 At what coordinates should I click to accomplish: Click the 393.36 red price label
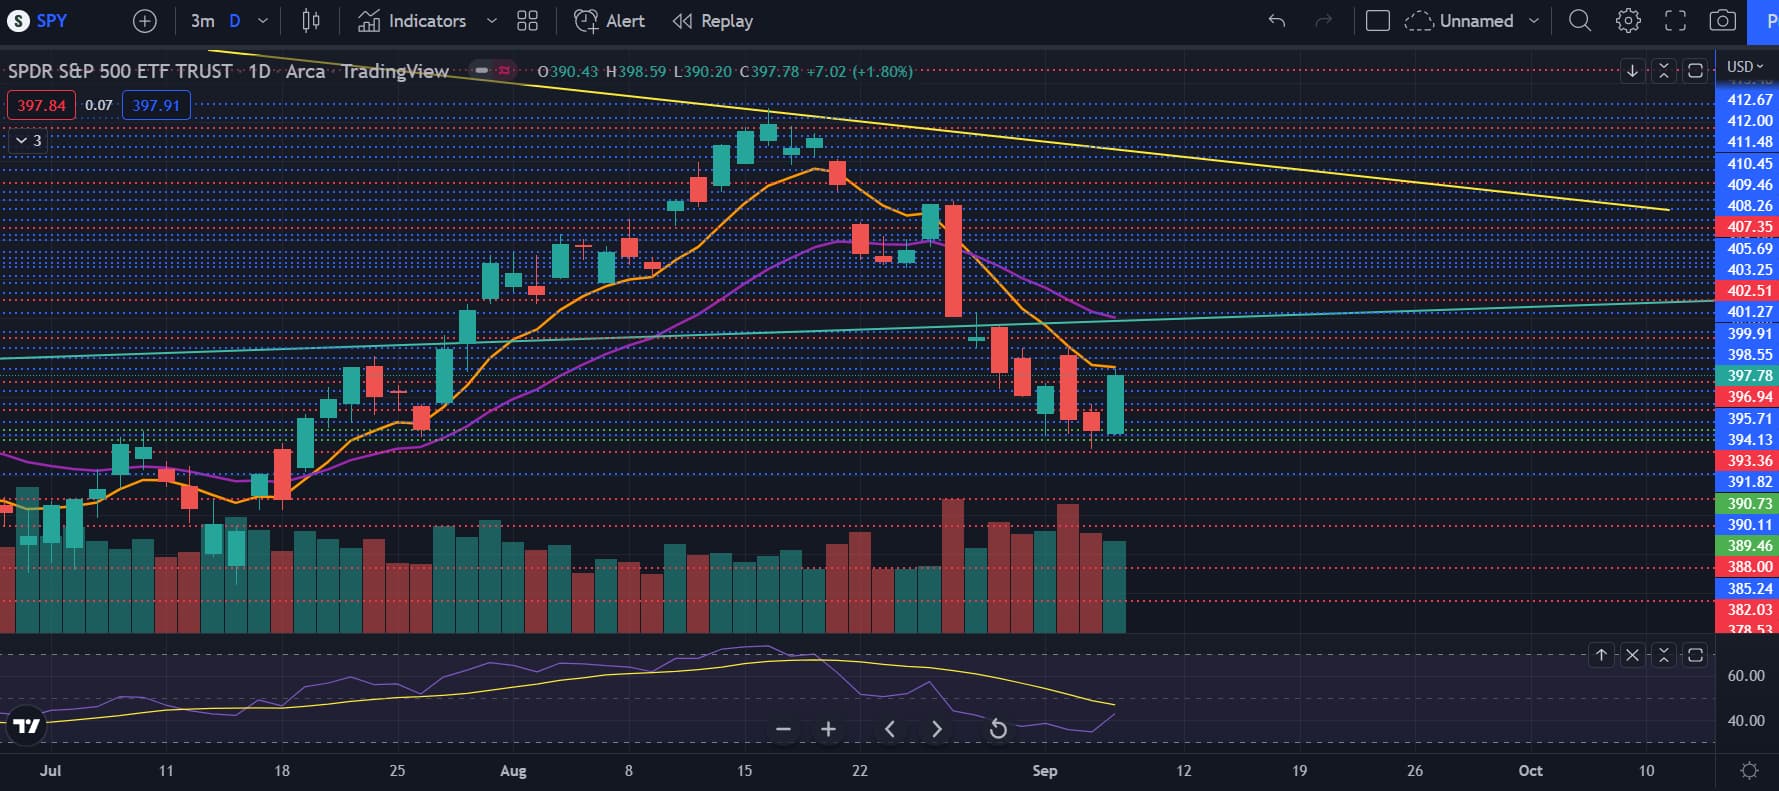pyautogui.click(x=1748, y=461)
